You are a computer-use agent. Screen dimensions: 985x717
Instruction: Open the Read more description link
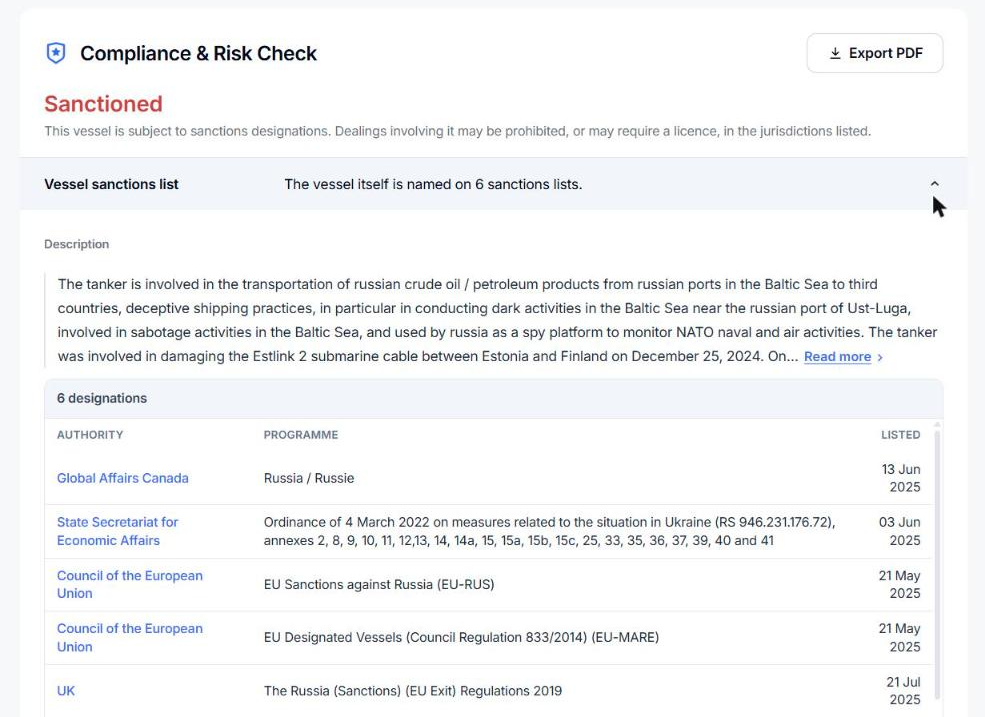pos(837,356)
